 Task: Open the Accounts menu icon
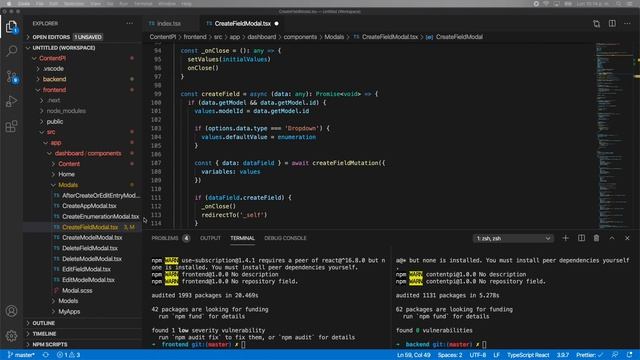11,311
